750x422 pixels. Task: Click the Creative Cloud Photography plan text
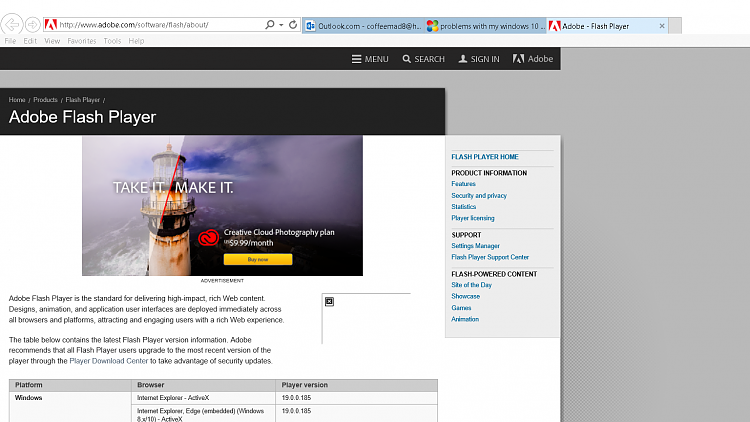[x=279, y=233]
